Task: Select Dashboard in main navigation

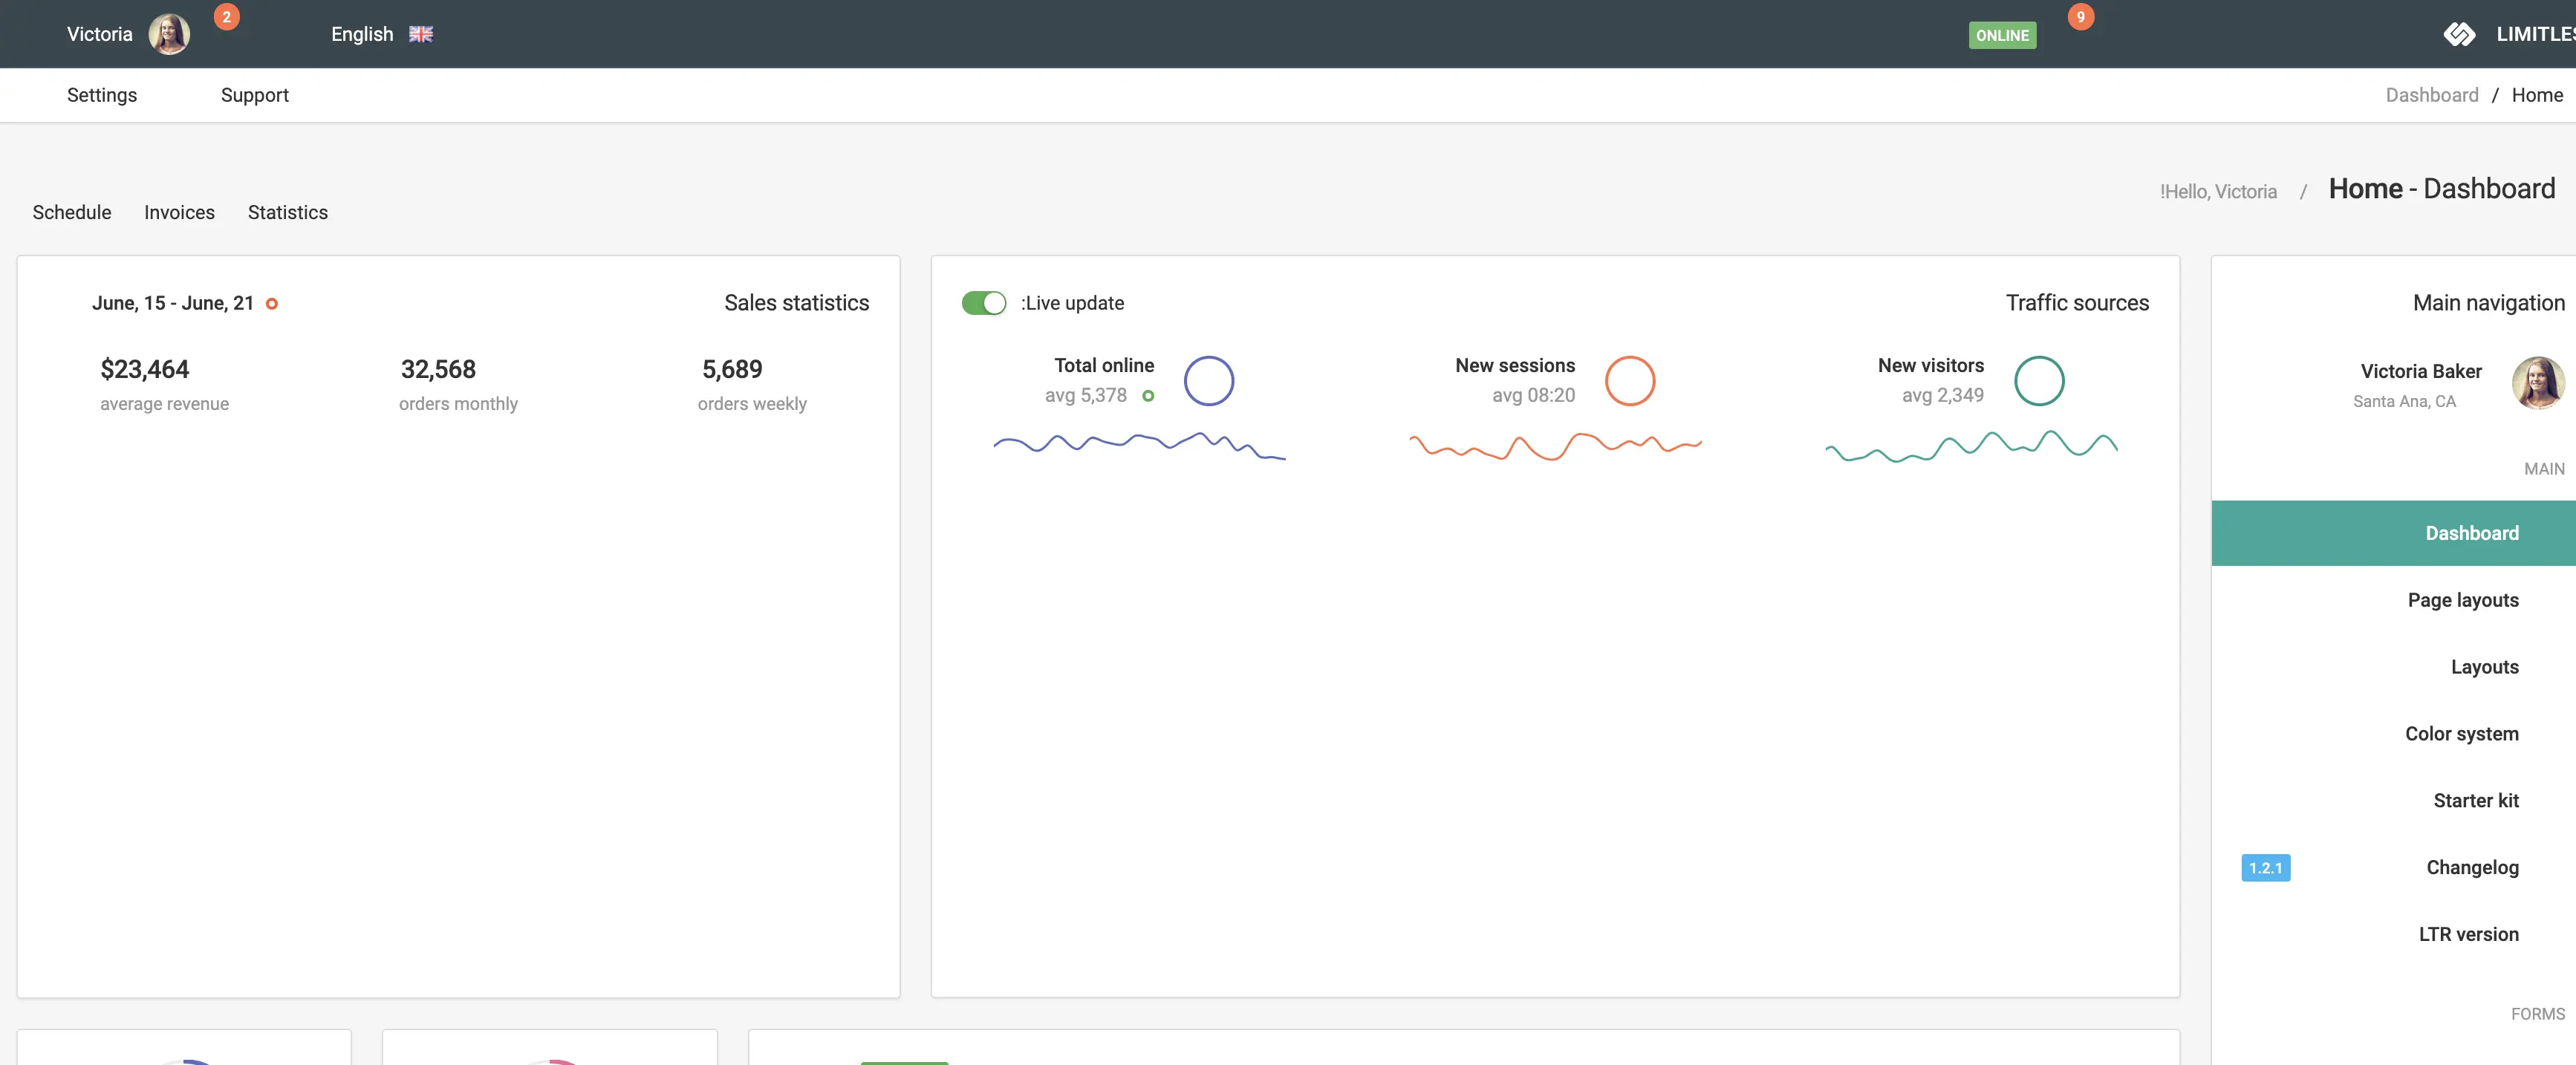Action: pos(2393,533)
